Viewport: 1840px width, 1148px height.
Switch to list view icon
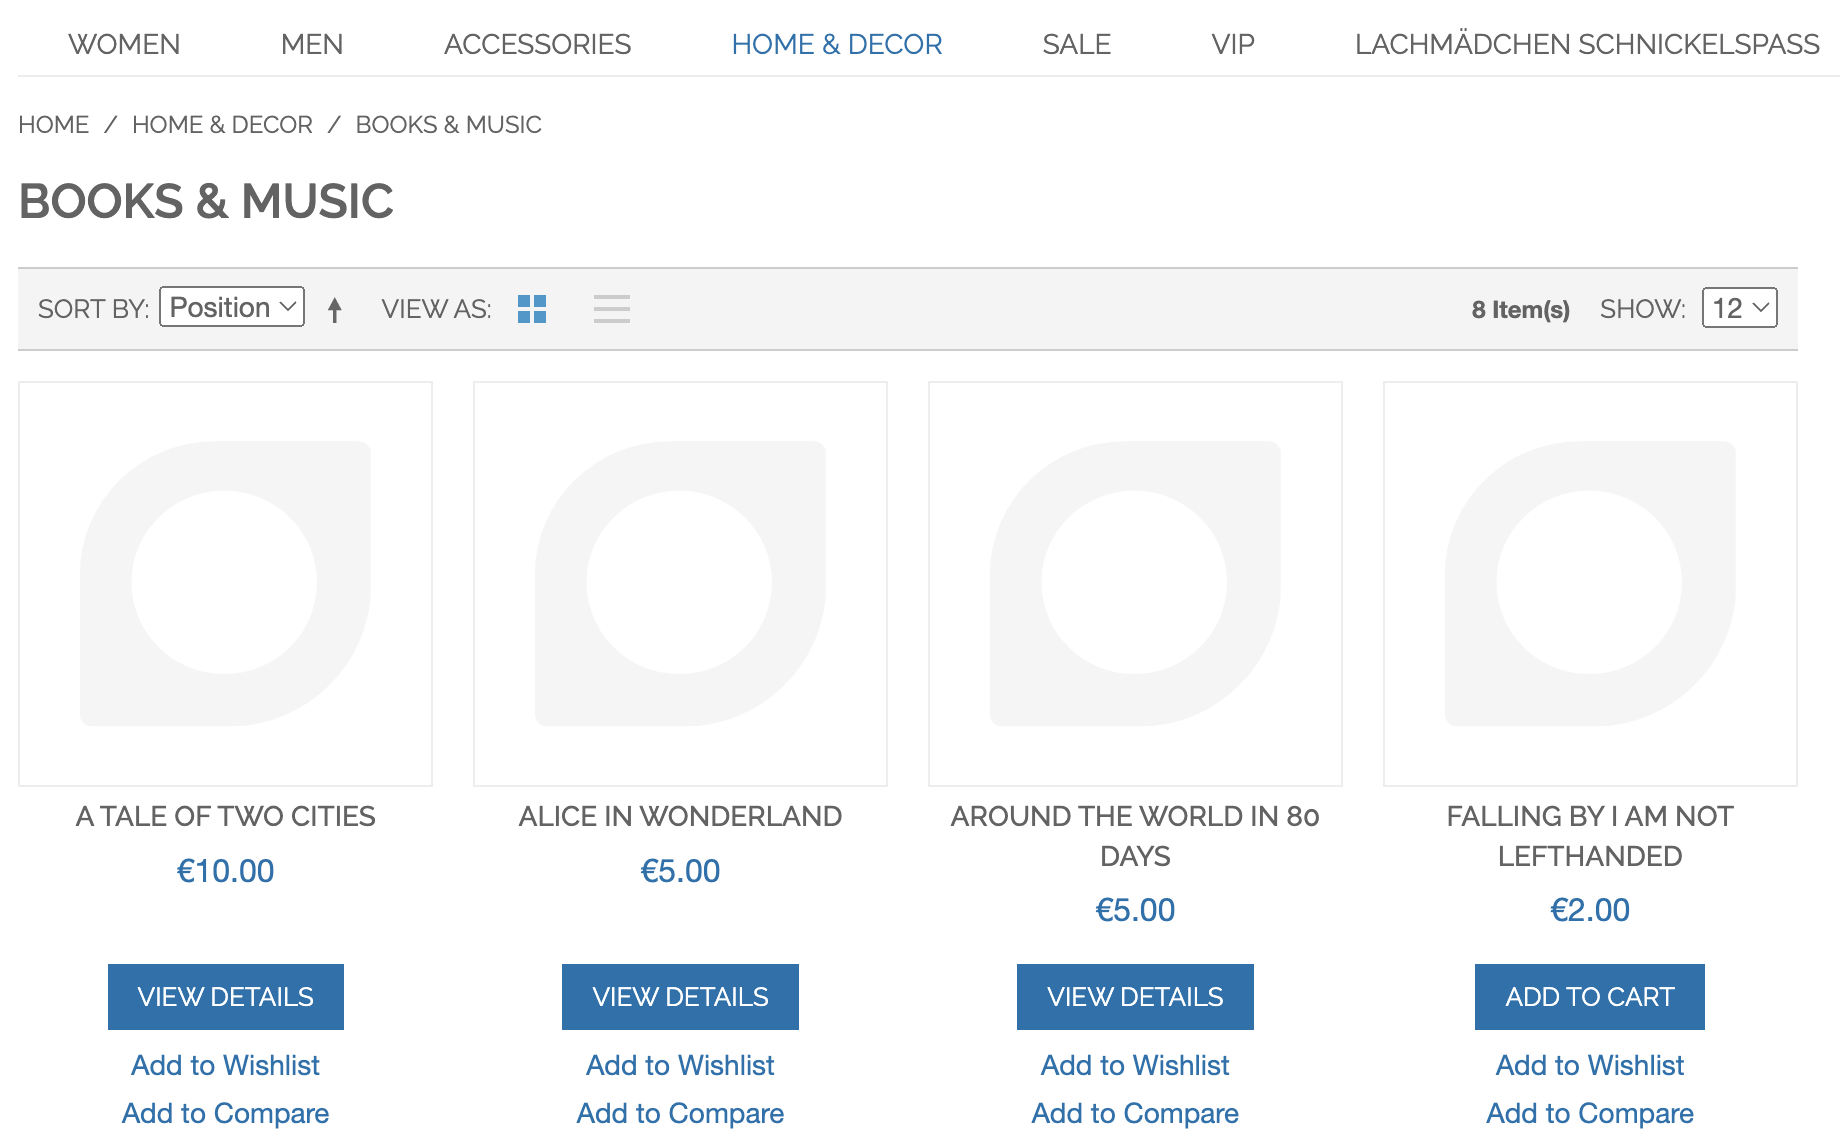coord(611,309)
